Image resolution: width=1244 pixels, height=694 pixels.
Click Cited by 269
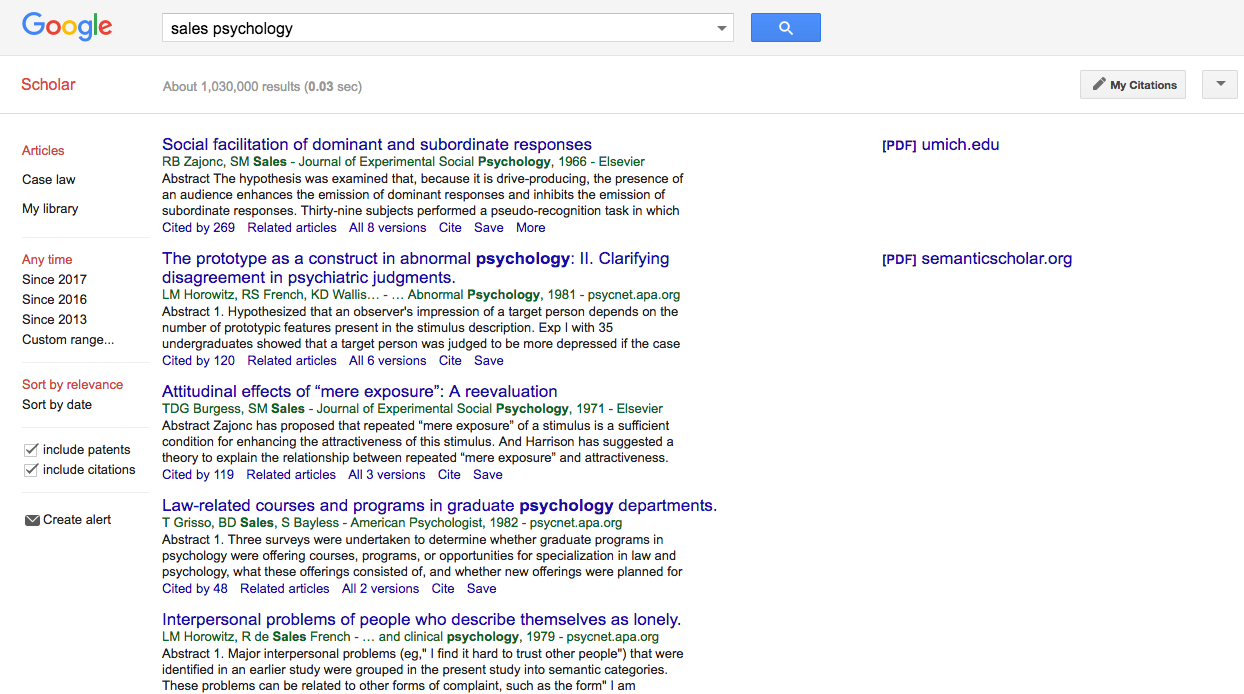click(198, 228)
